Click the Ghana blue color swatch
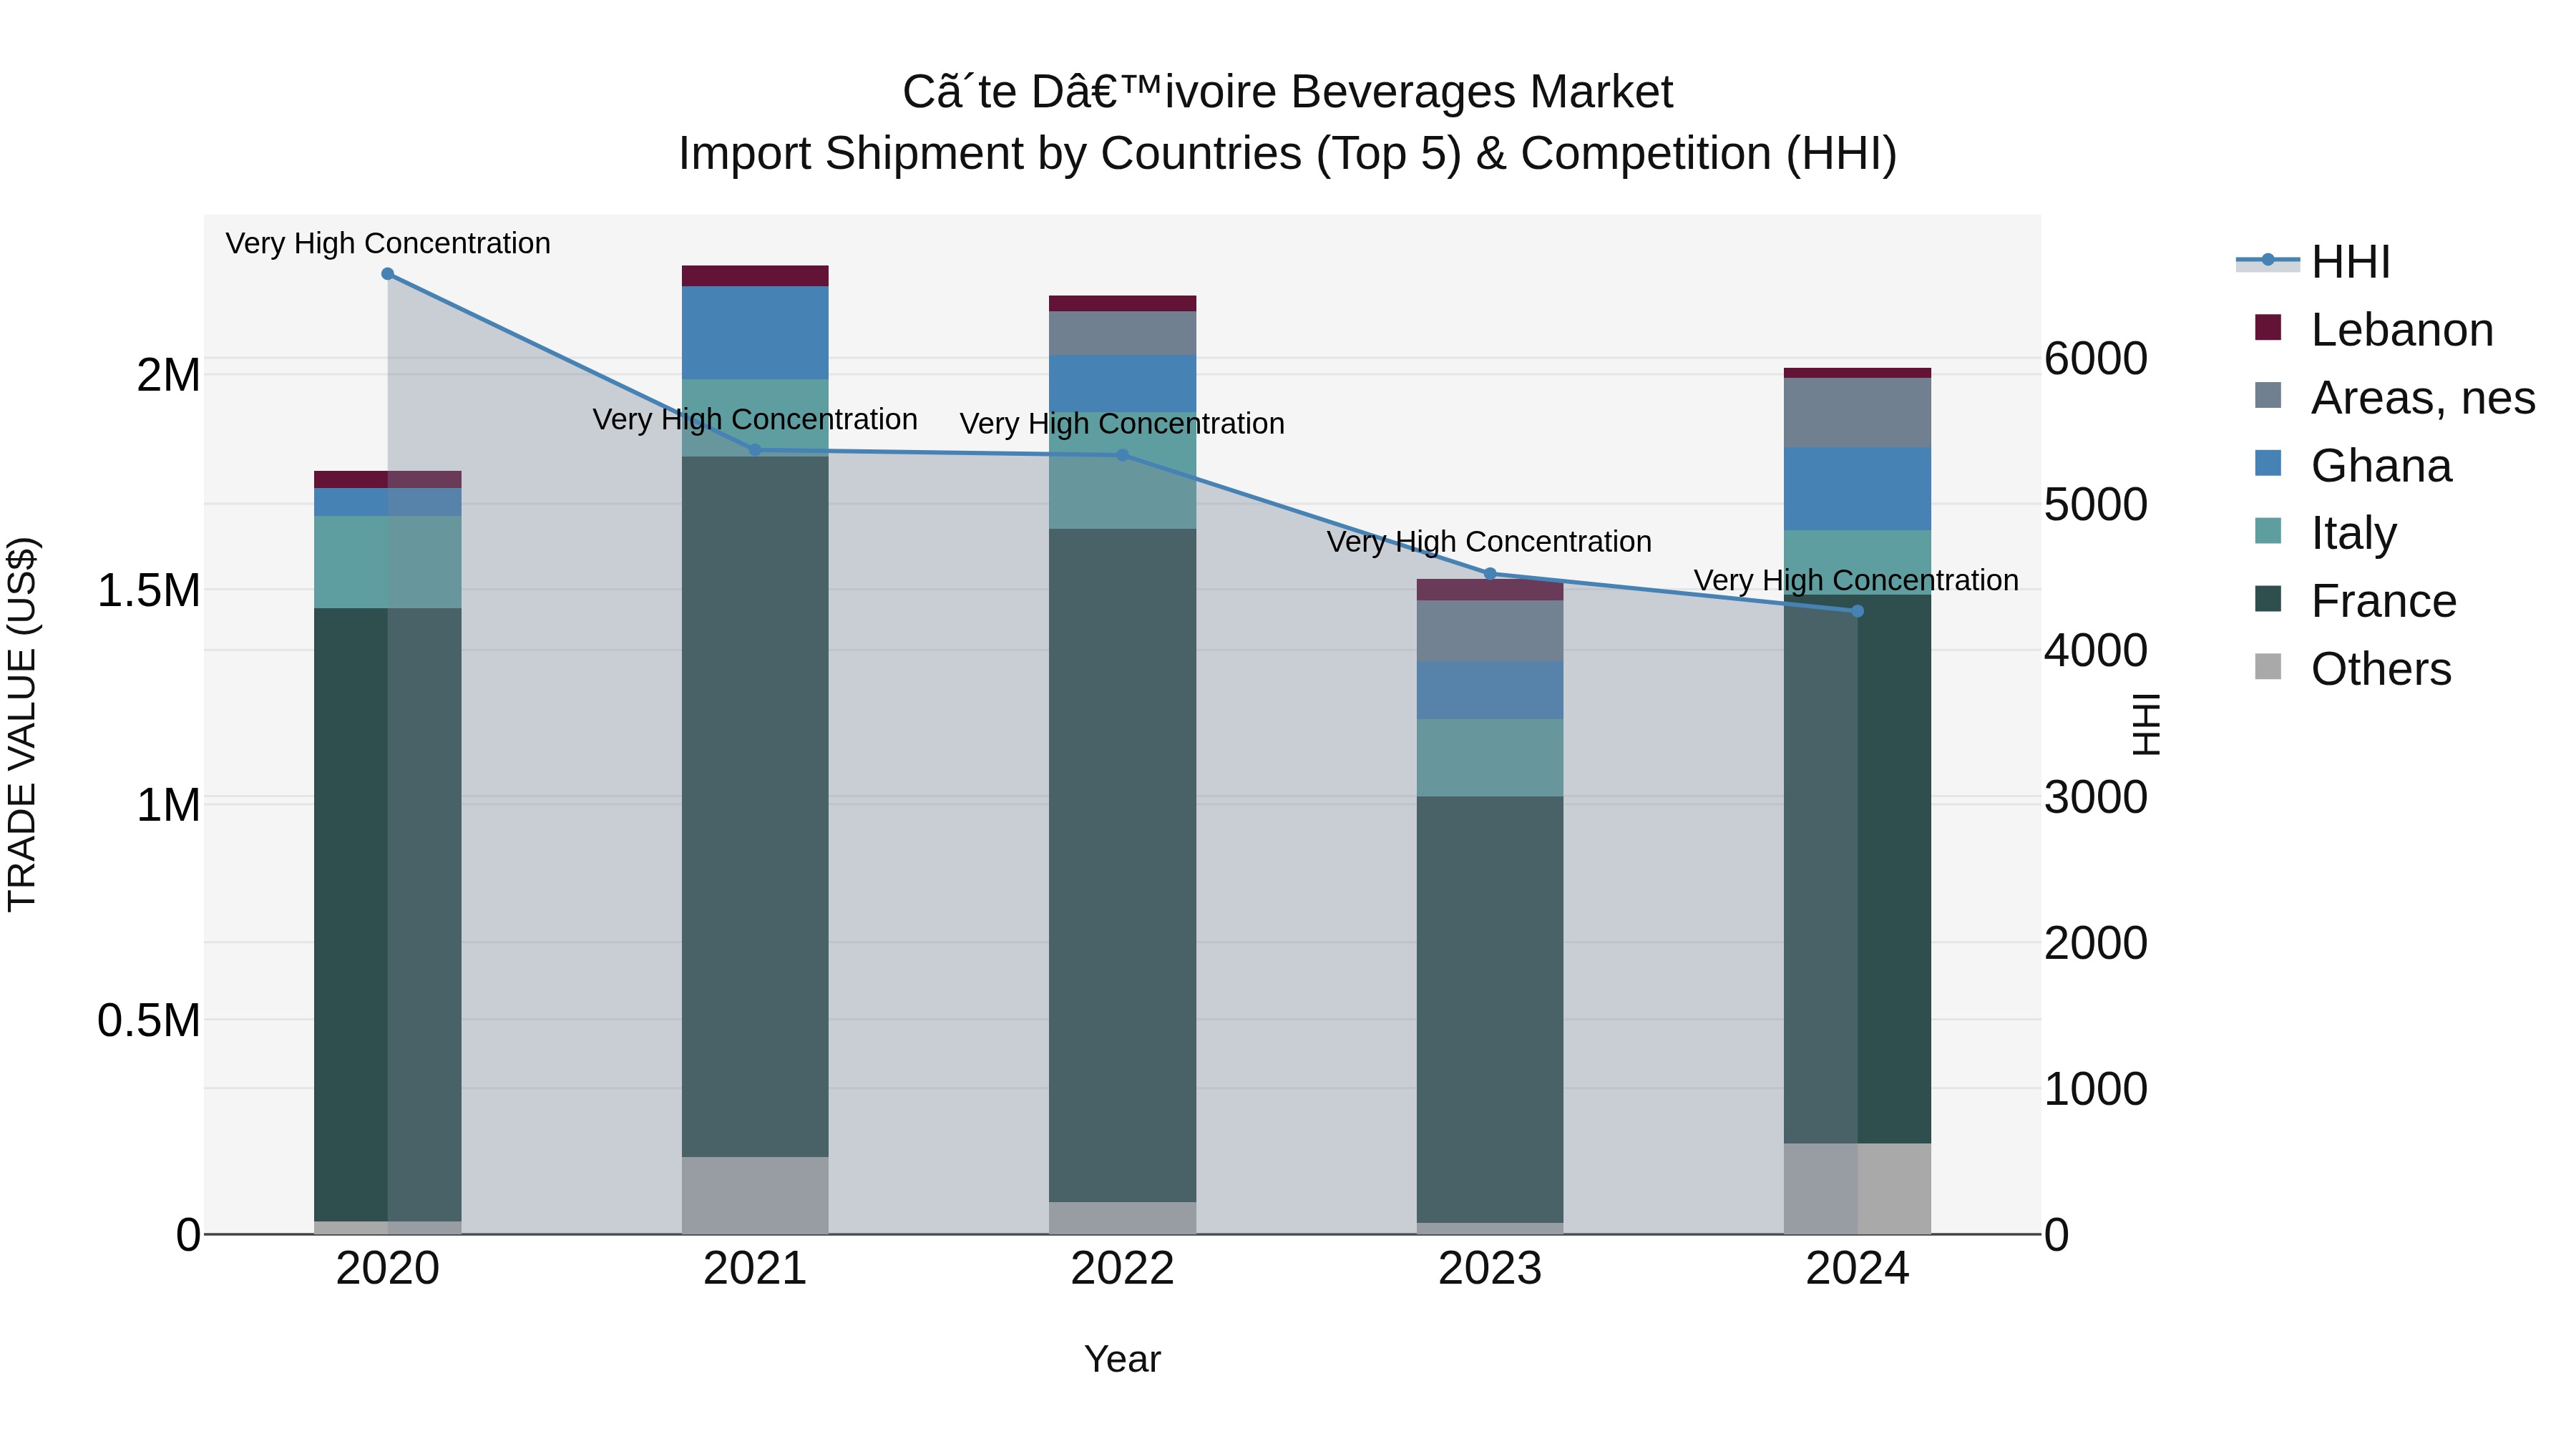The height and width of the screenshot is (1449, 2576). 2268,463
